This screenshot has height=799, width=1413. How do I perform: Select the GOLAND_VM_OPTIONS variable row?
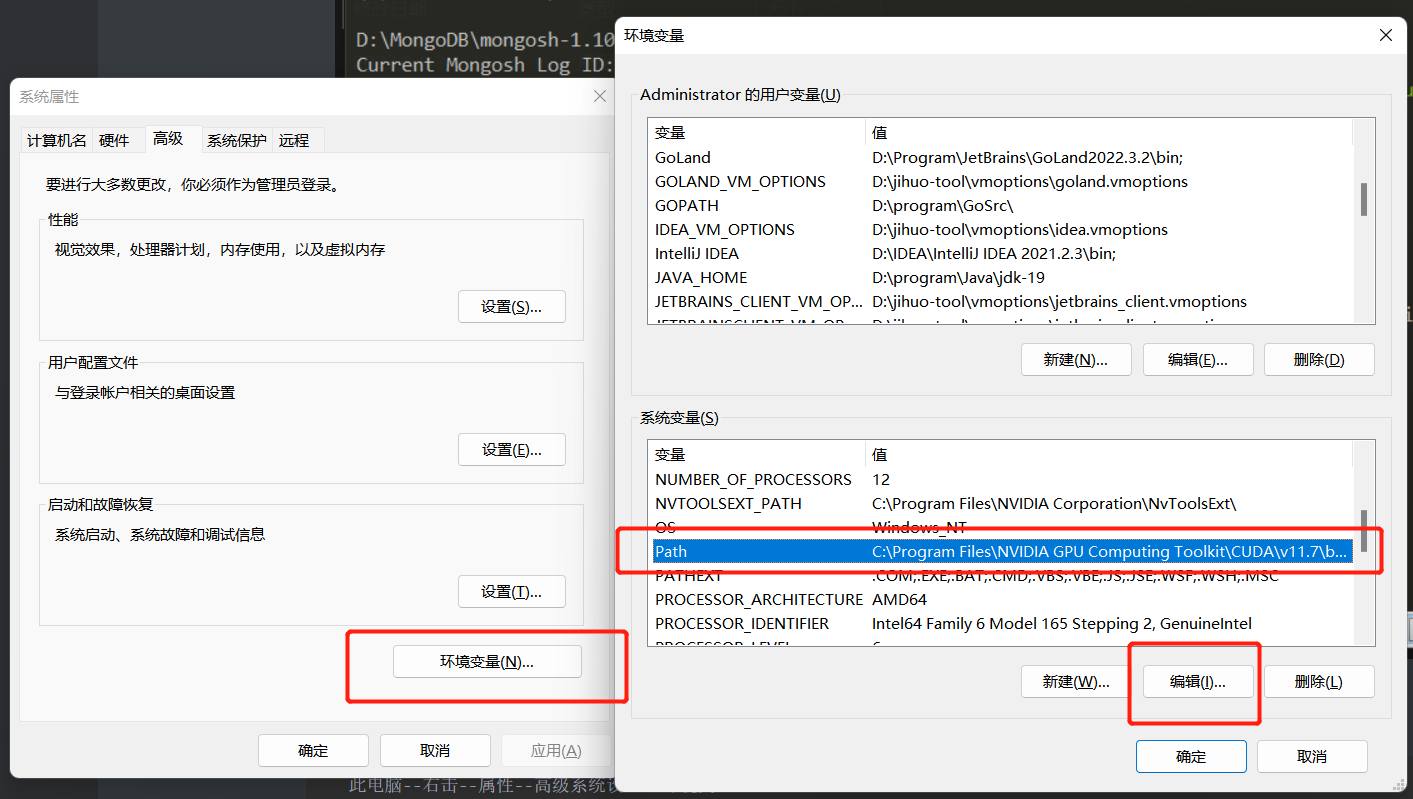1002,182
